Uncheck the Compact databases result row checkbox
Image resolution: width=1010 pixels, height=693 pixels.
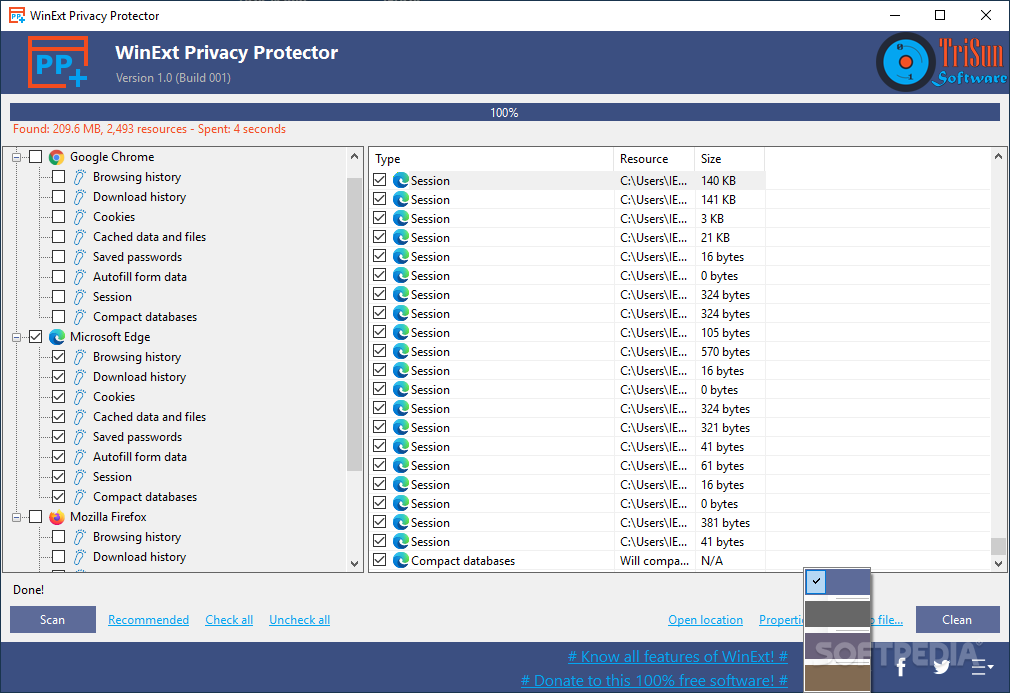coord(380,560)
